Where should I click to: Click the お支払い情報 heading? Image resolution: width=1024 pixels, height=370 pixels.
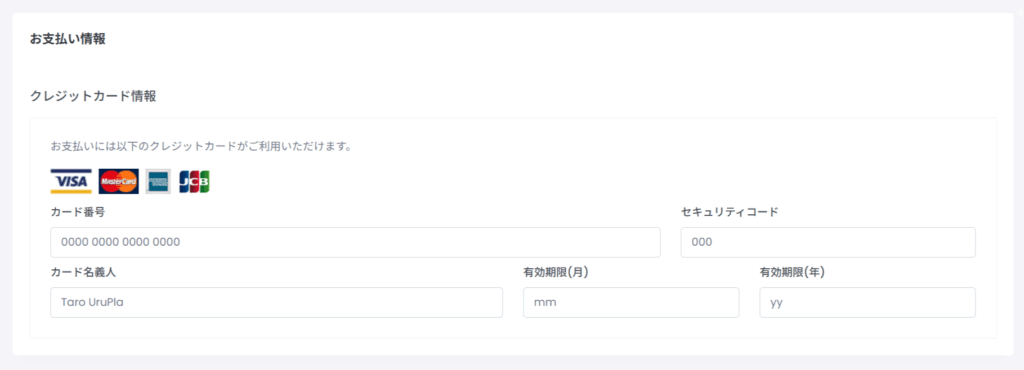(x=68, y=39)
